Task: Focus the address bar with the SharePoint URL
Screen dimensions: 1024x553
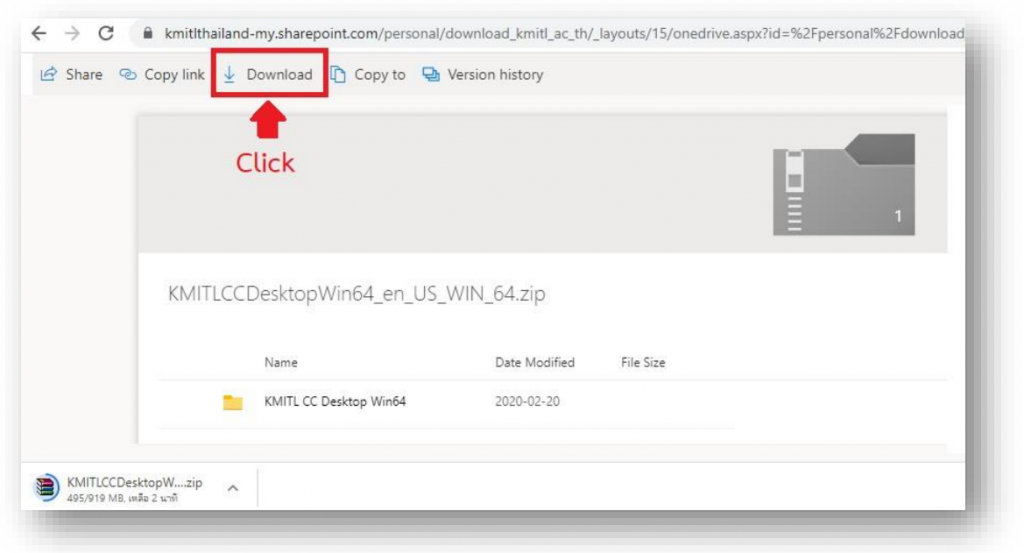Action: click(560, 33)
